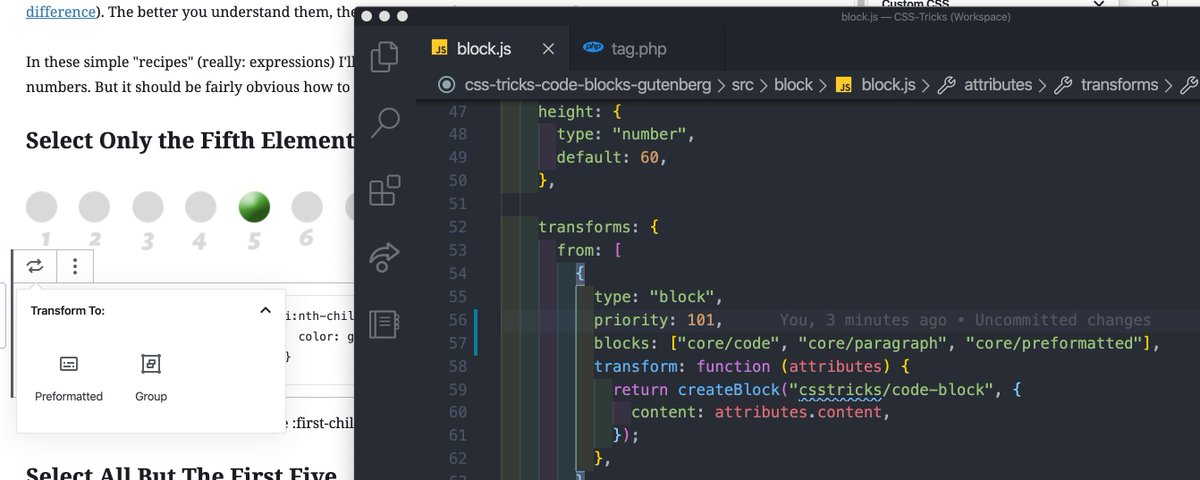Screen dimensions: 1200x480
Task: Collapse the Transform To panel chevron
Action: [265, 311]
